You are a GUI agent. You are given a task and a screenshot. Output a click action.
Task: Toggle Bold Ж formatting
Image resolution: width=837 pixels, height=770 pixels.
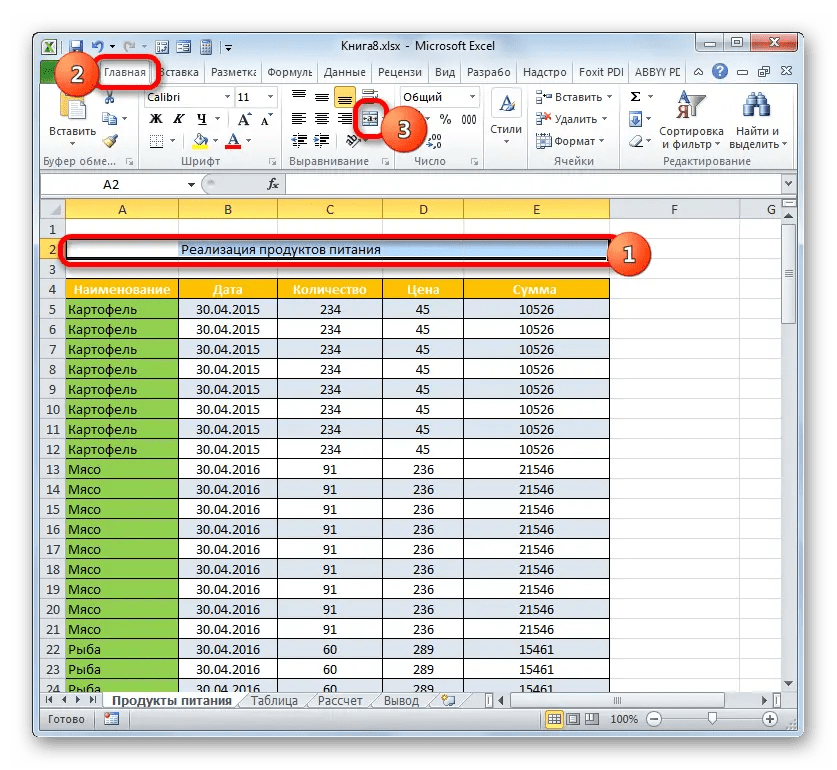(x=156, y=119)
